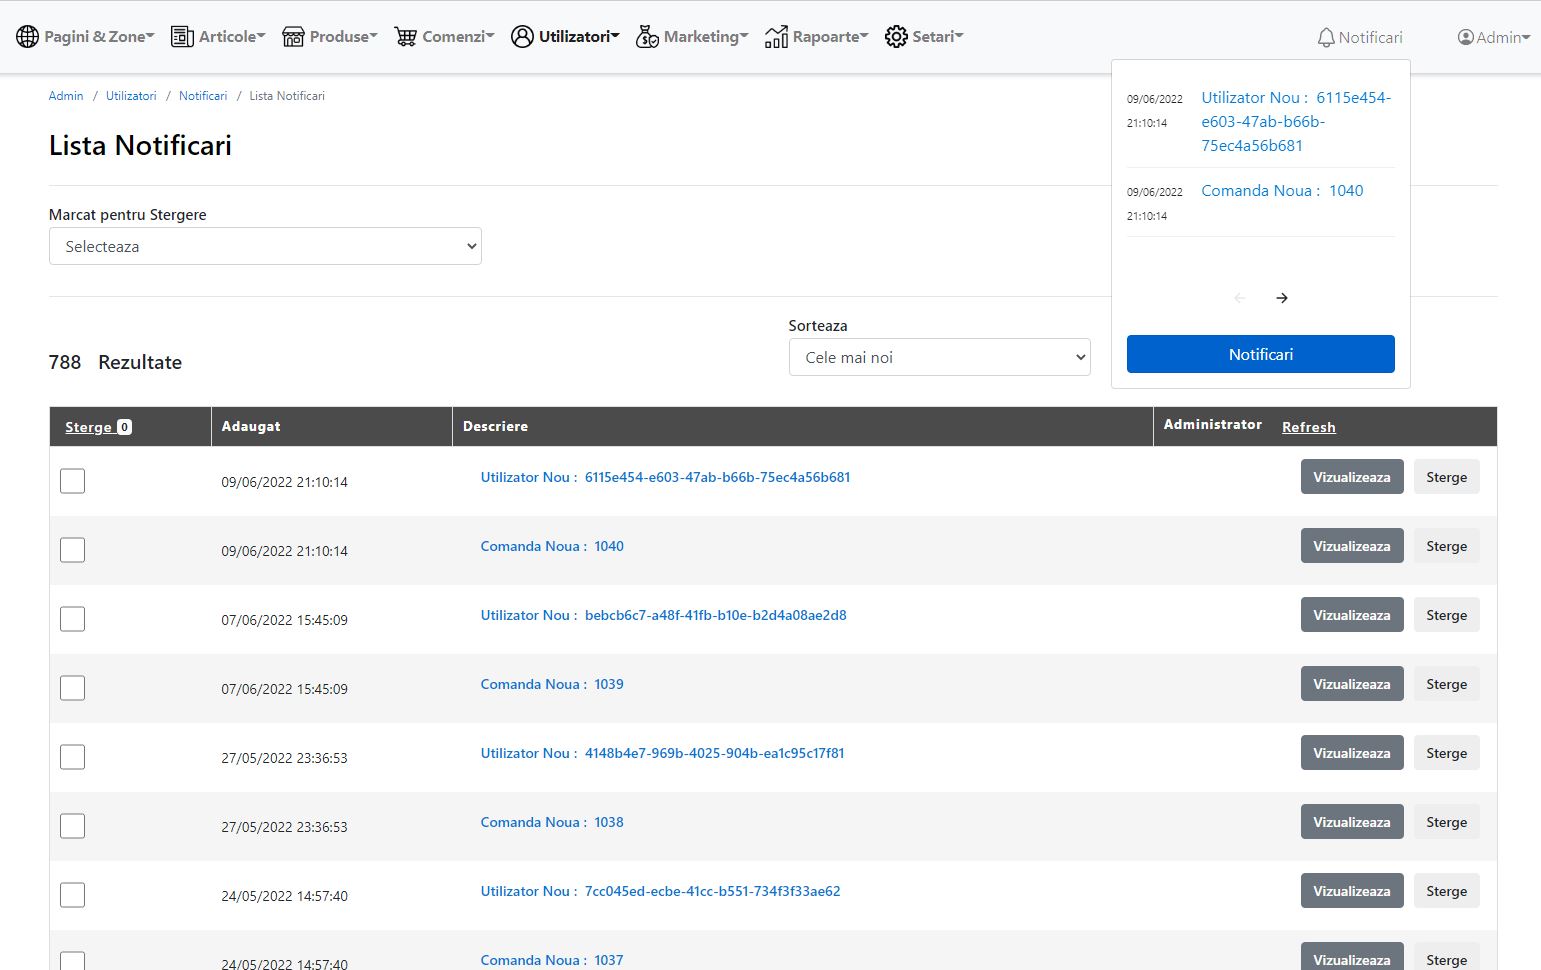The width and height of the screenshot is (1541, 970).
Task: Open Utilizator Nou bebcb6c7 link in table
Action: pyautogui.click(x=663, y=615)
